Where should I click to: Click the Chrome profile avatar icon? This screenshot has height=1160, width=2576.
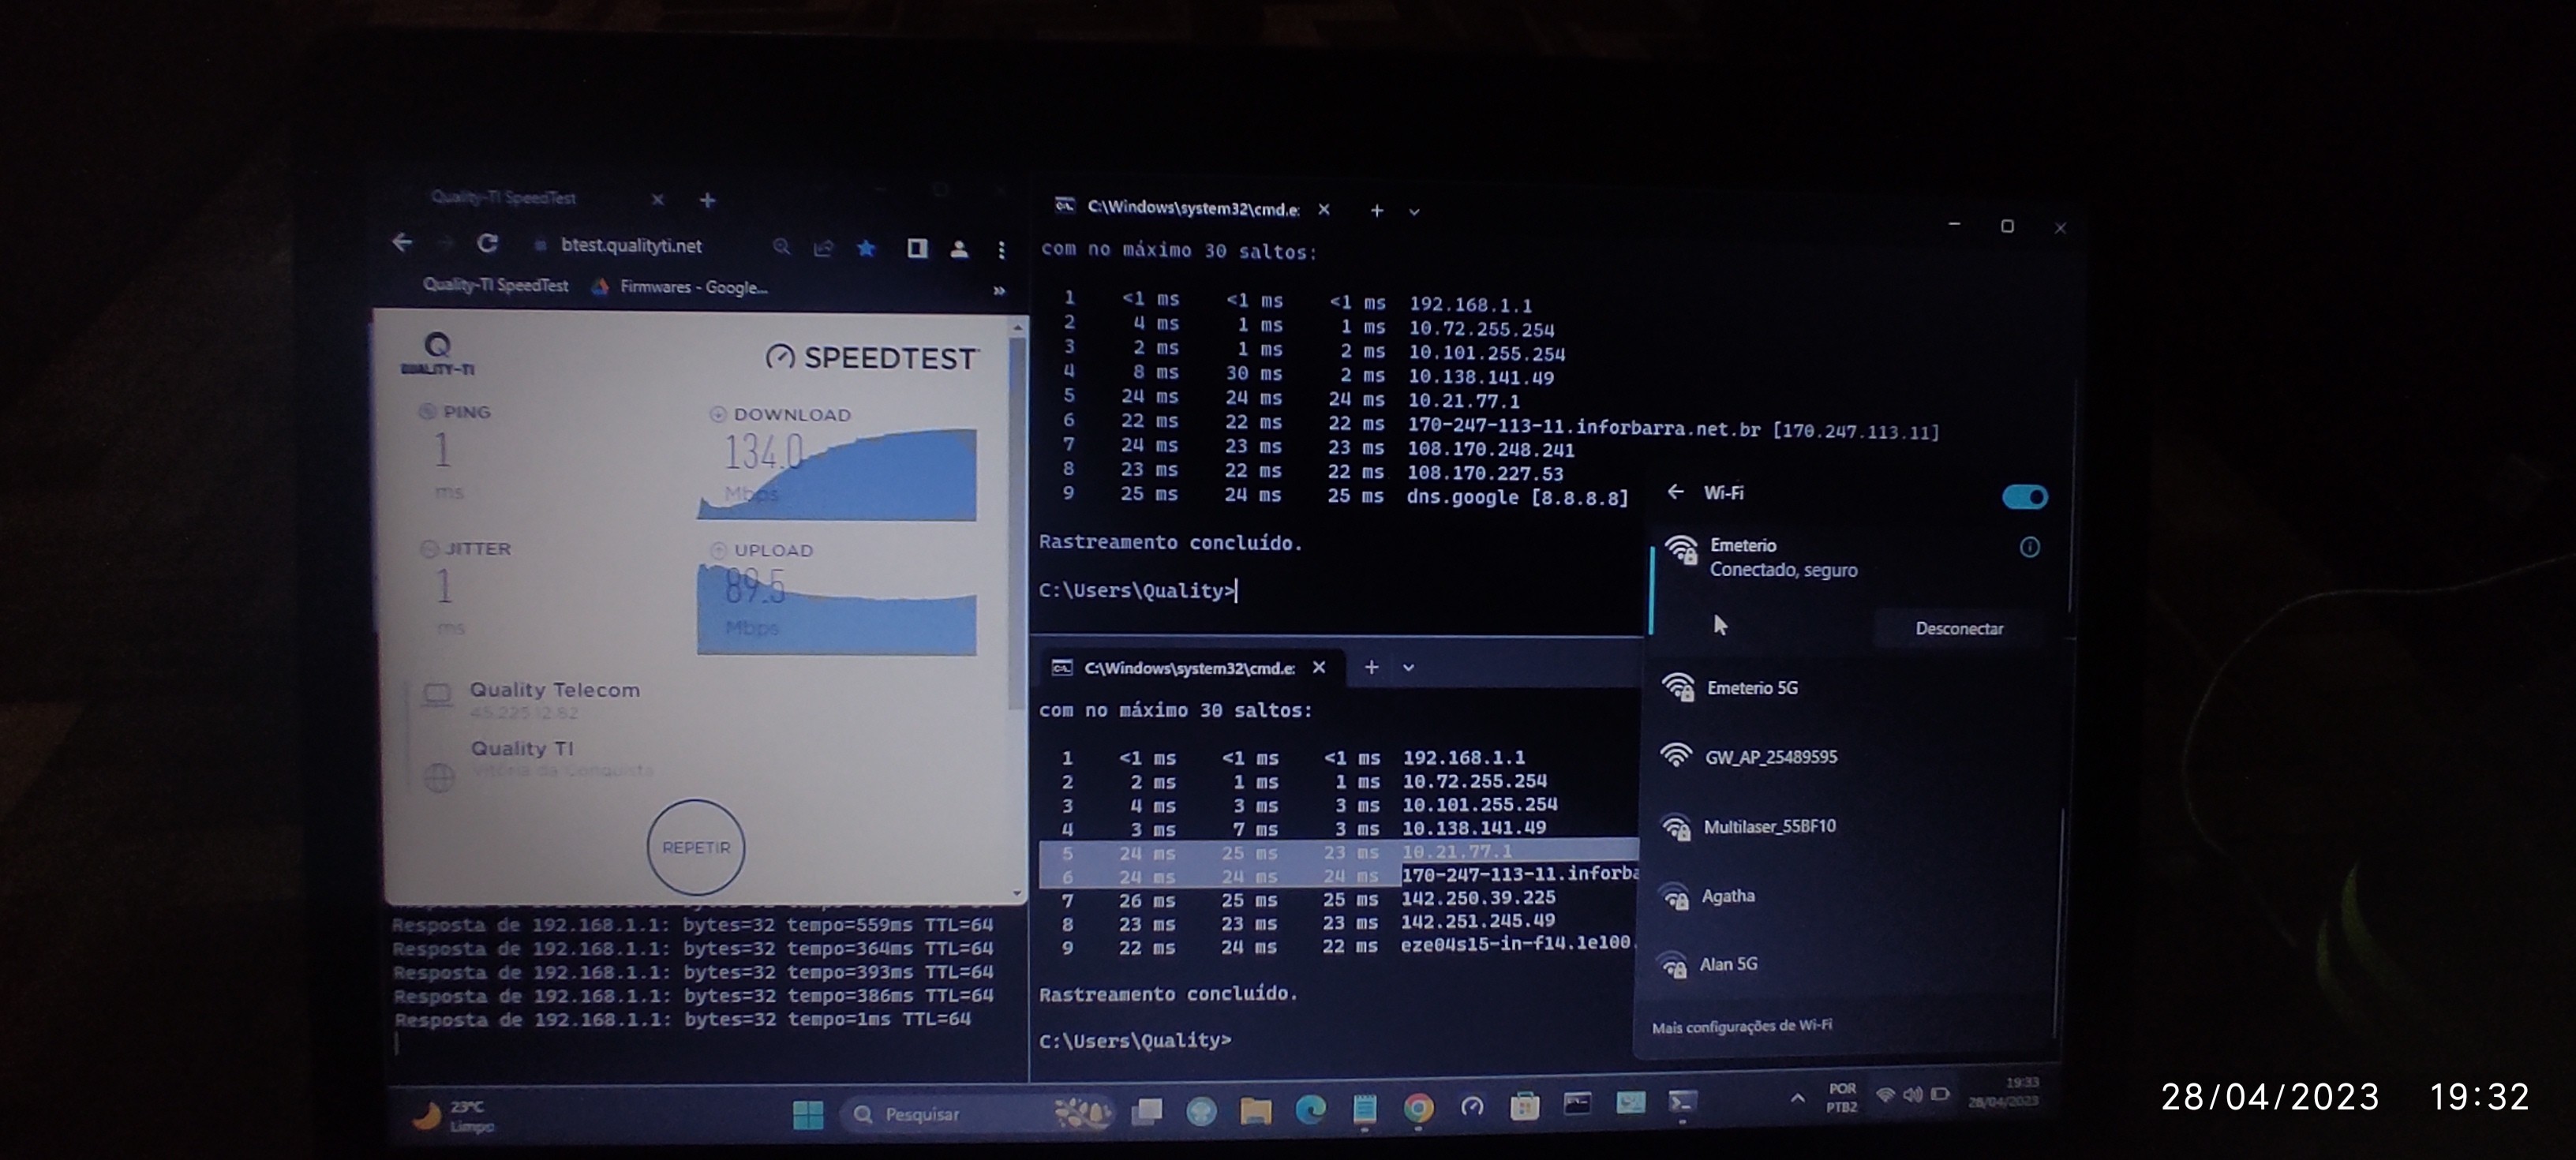[958, 249]
